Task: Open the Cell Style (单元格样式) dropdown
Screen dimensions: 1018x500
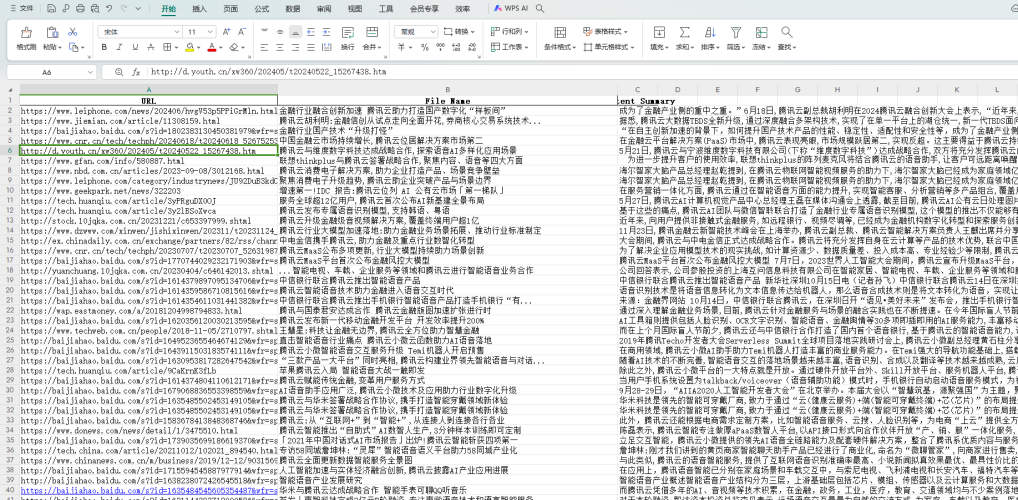Action: point(608,47)
